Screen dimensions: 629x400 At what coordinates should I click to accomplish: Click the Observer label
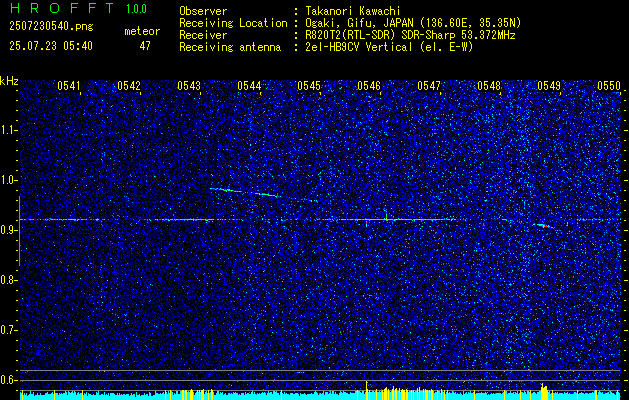(203, 11)
